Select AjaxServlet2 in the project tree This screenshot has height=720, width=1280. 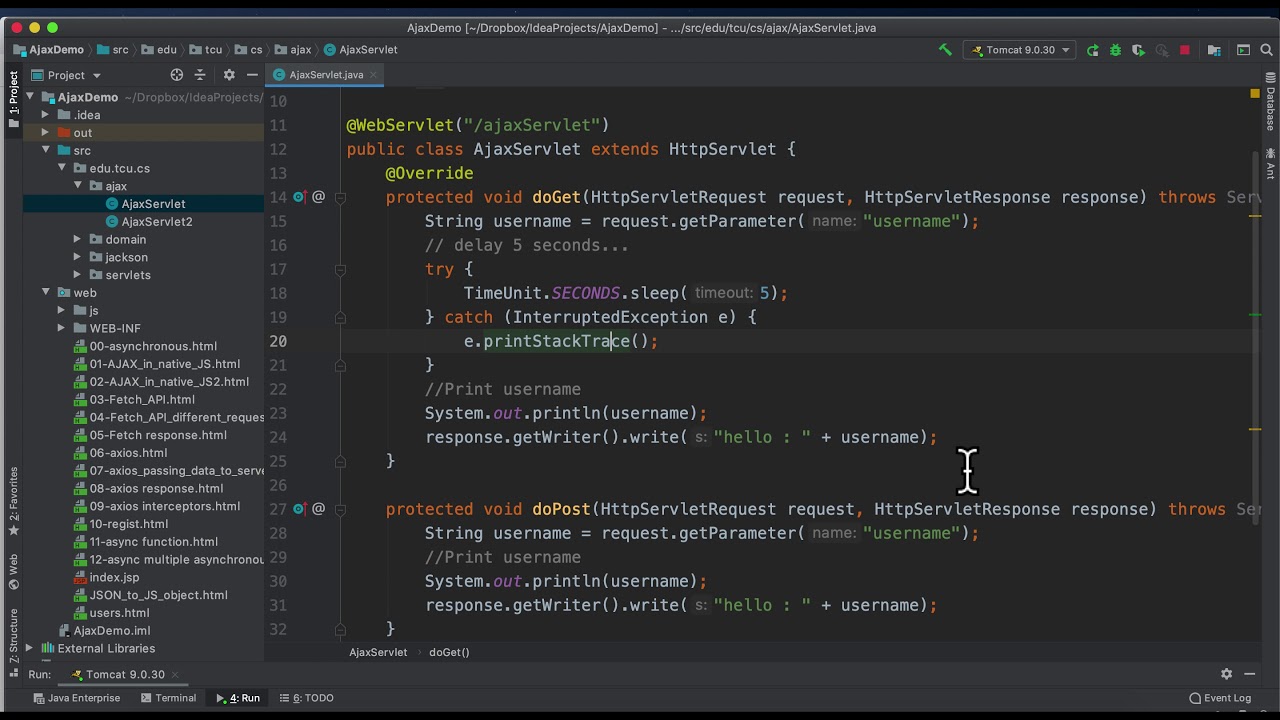point(149,221)
